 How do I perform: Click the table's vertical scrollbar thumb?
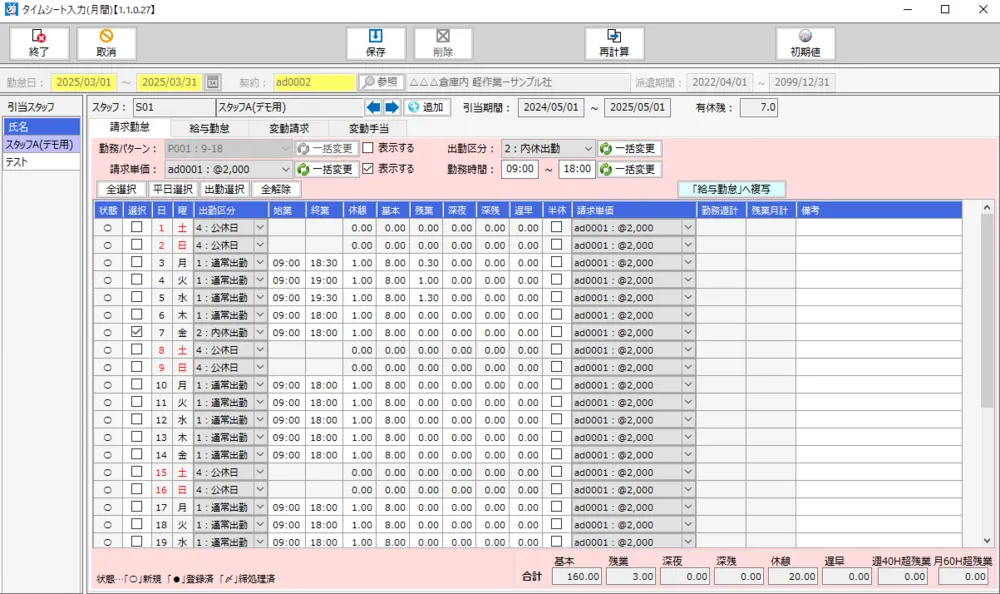[x=986, y=311]
